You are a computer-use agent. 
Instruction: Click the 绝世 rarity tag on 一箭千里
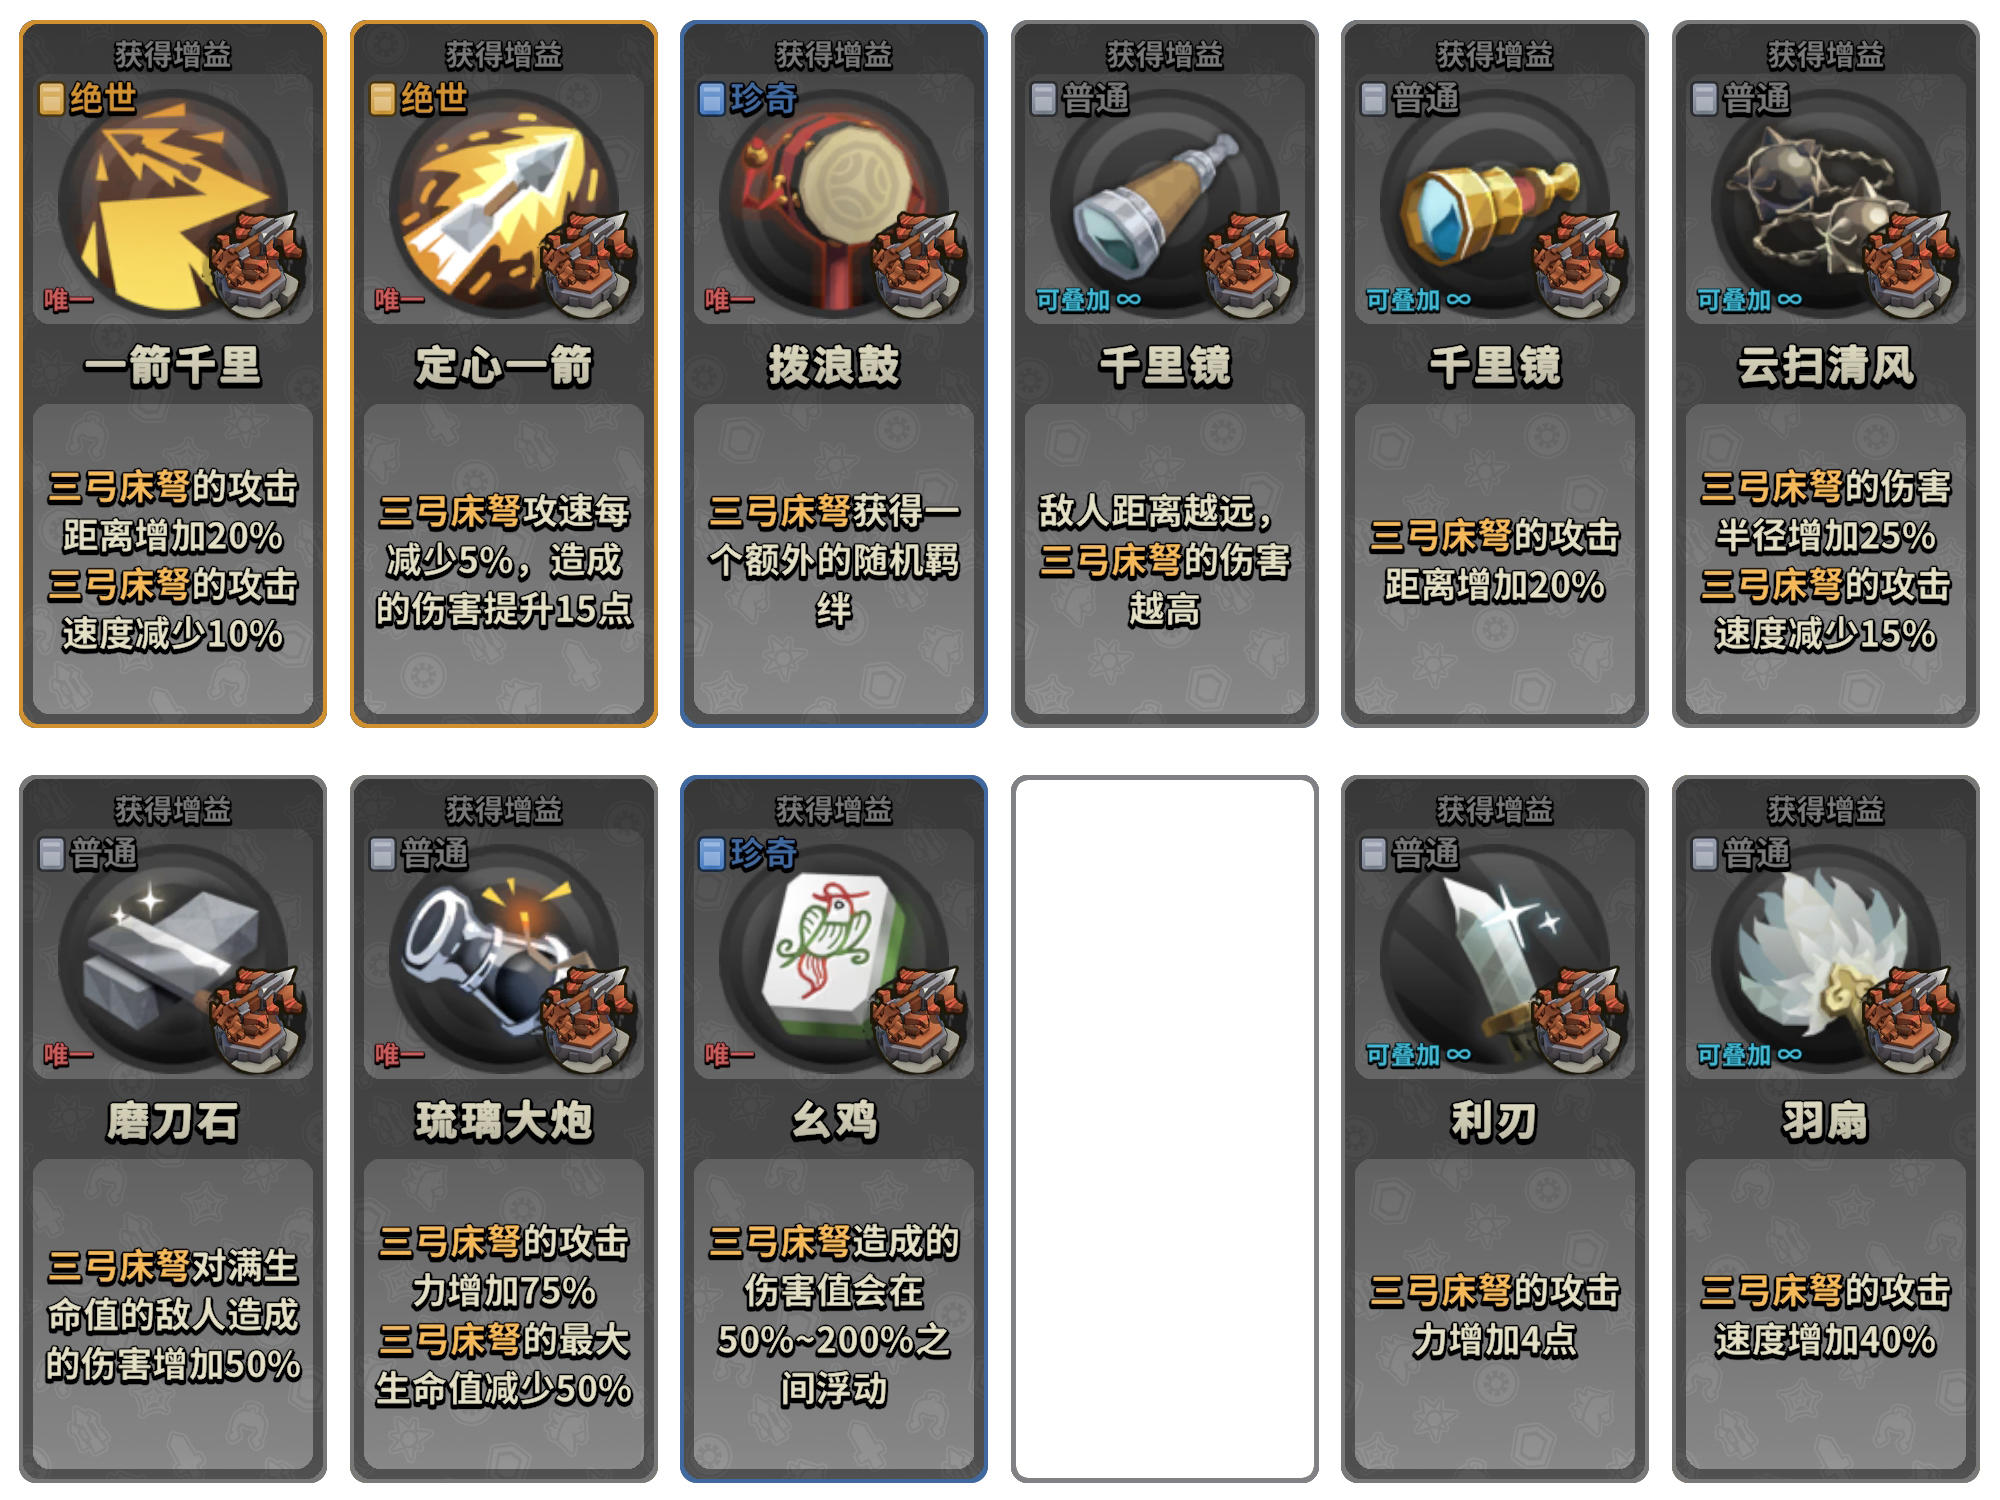click(88, 98)
